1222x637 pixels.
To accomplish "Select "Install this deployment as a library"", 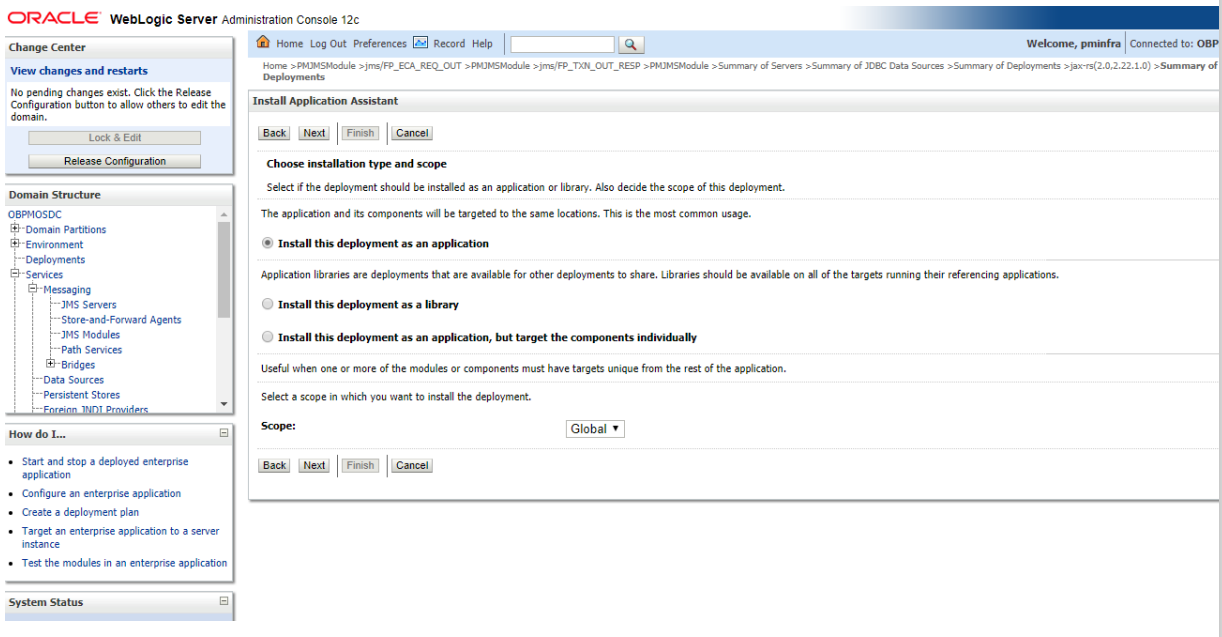I will (x=267, y=304).
